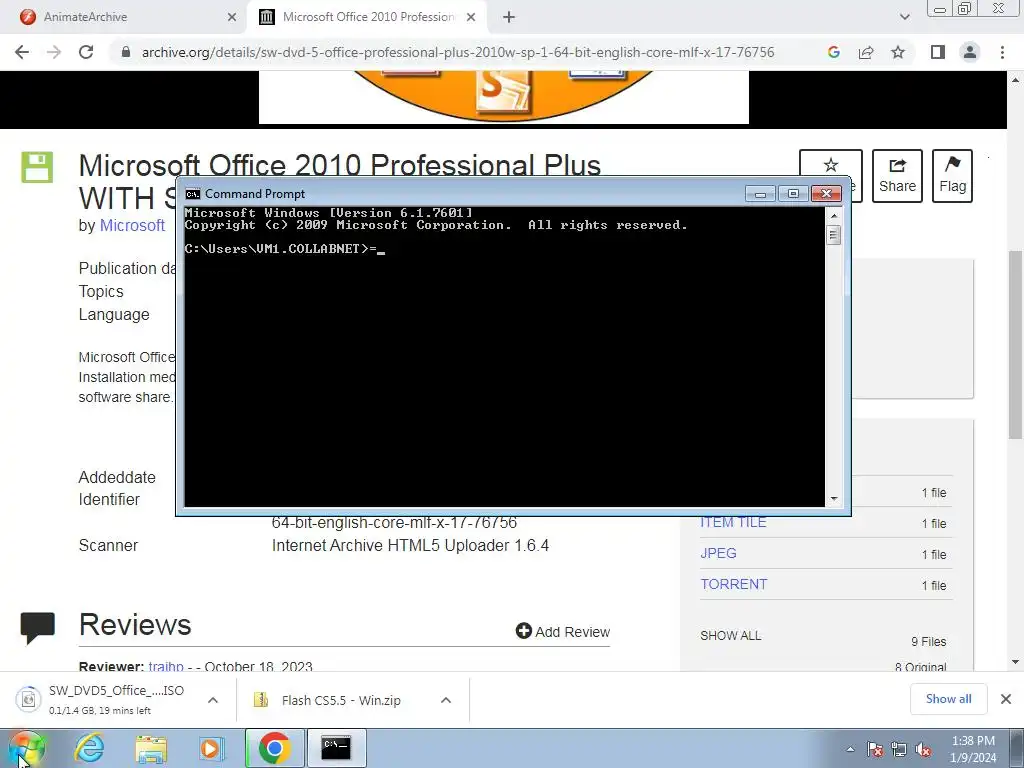Screen dimensions: 1024x768
Task: Click the forward navigation arrow in Chrome
Action: (54, 52)
